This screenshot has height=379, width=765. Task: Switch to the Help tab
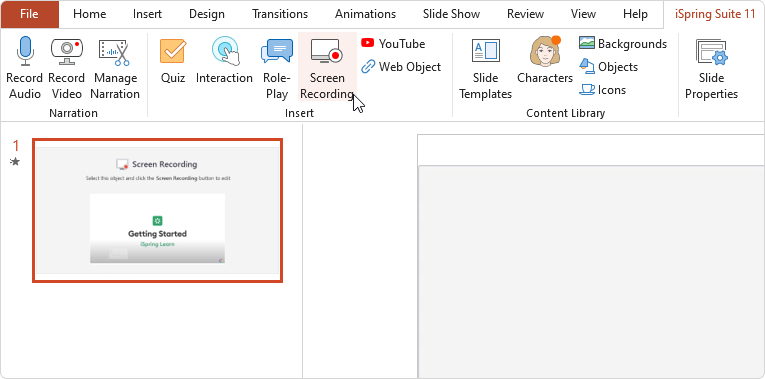635,14
